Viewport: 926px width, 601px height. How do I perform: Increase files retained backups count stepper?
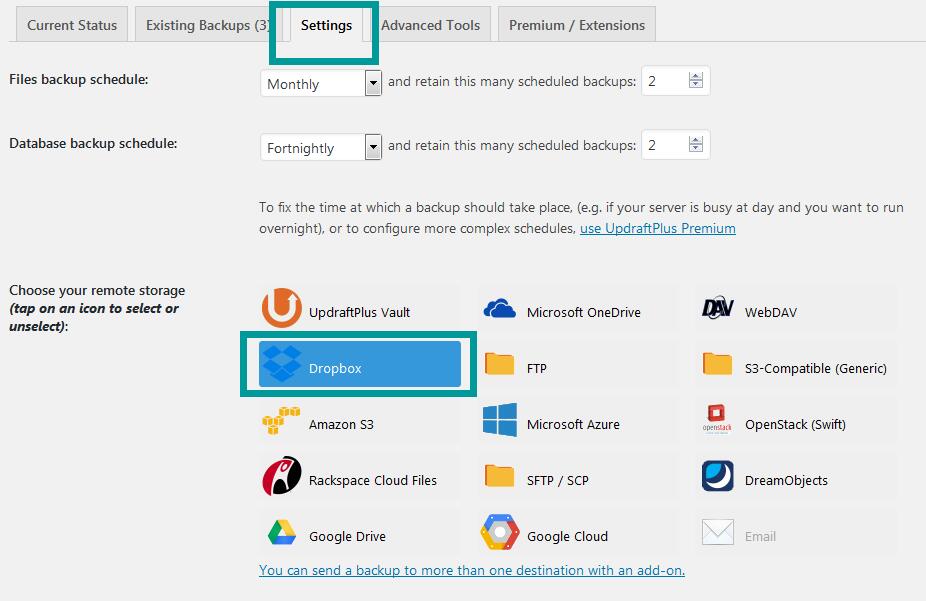pyautogui.click(x=696, y=77)
